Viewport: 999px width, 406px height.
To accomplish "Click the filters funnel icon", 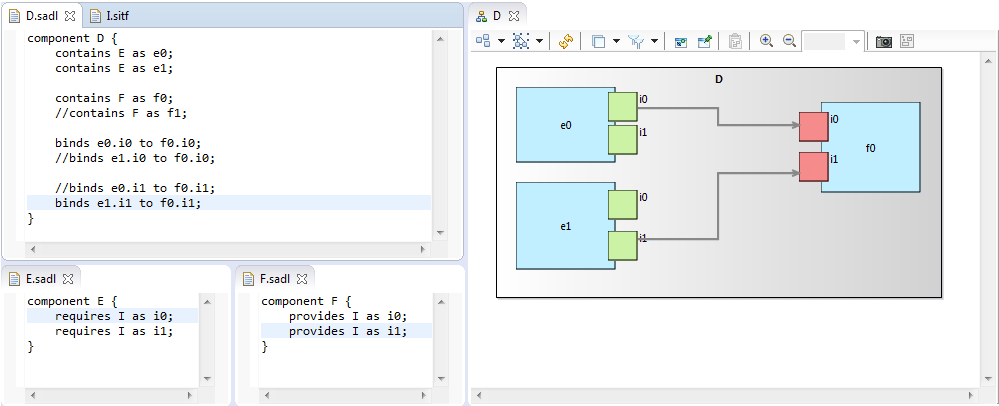I will (x=637, y=41).
